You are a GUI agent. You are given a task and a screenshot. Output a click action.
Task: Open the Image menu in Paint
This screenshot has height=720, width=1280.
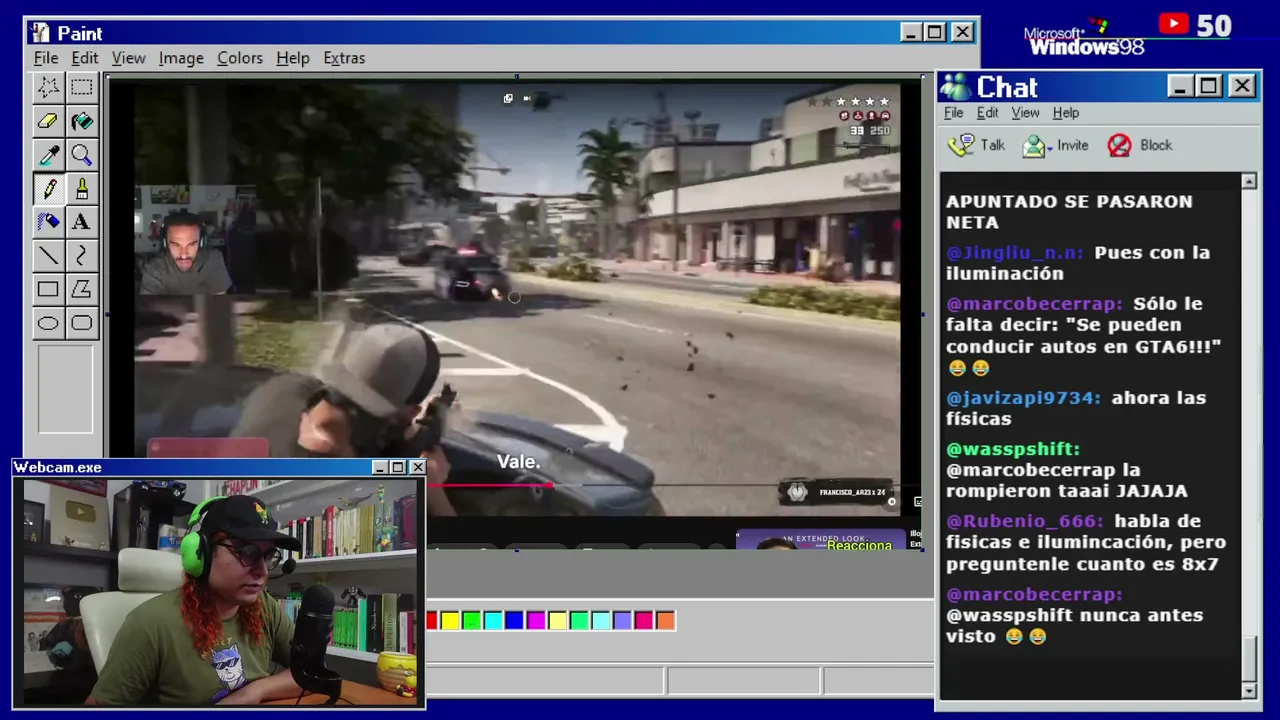(181, 58)
